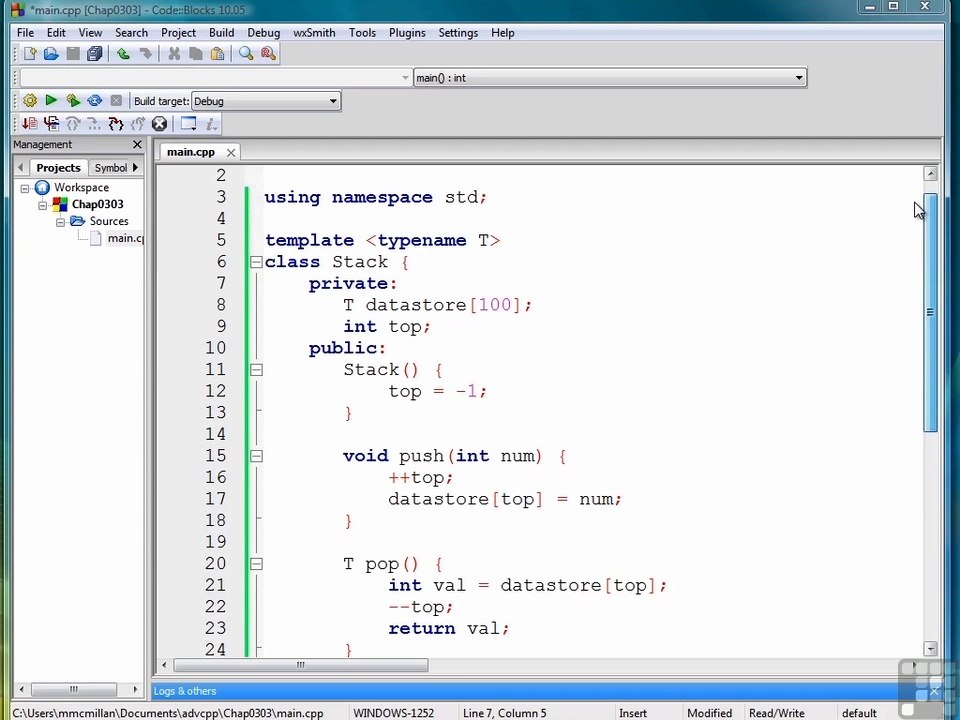Run to cursor debug icon
The width and height of the screenshot is (960, 720).
[x=51, y=124]
